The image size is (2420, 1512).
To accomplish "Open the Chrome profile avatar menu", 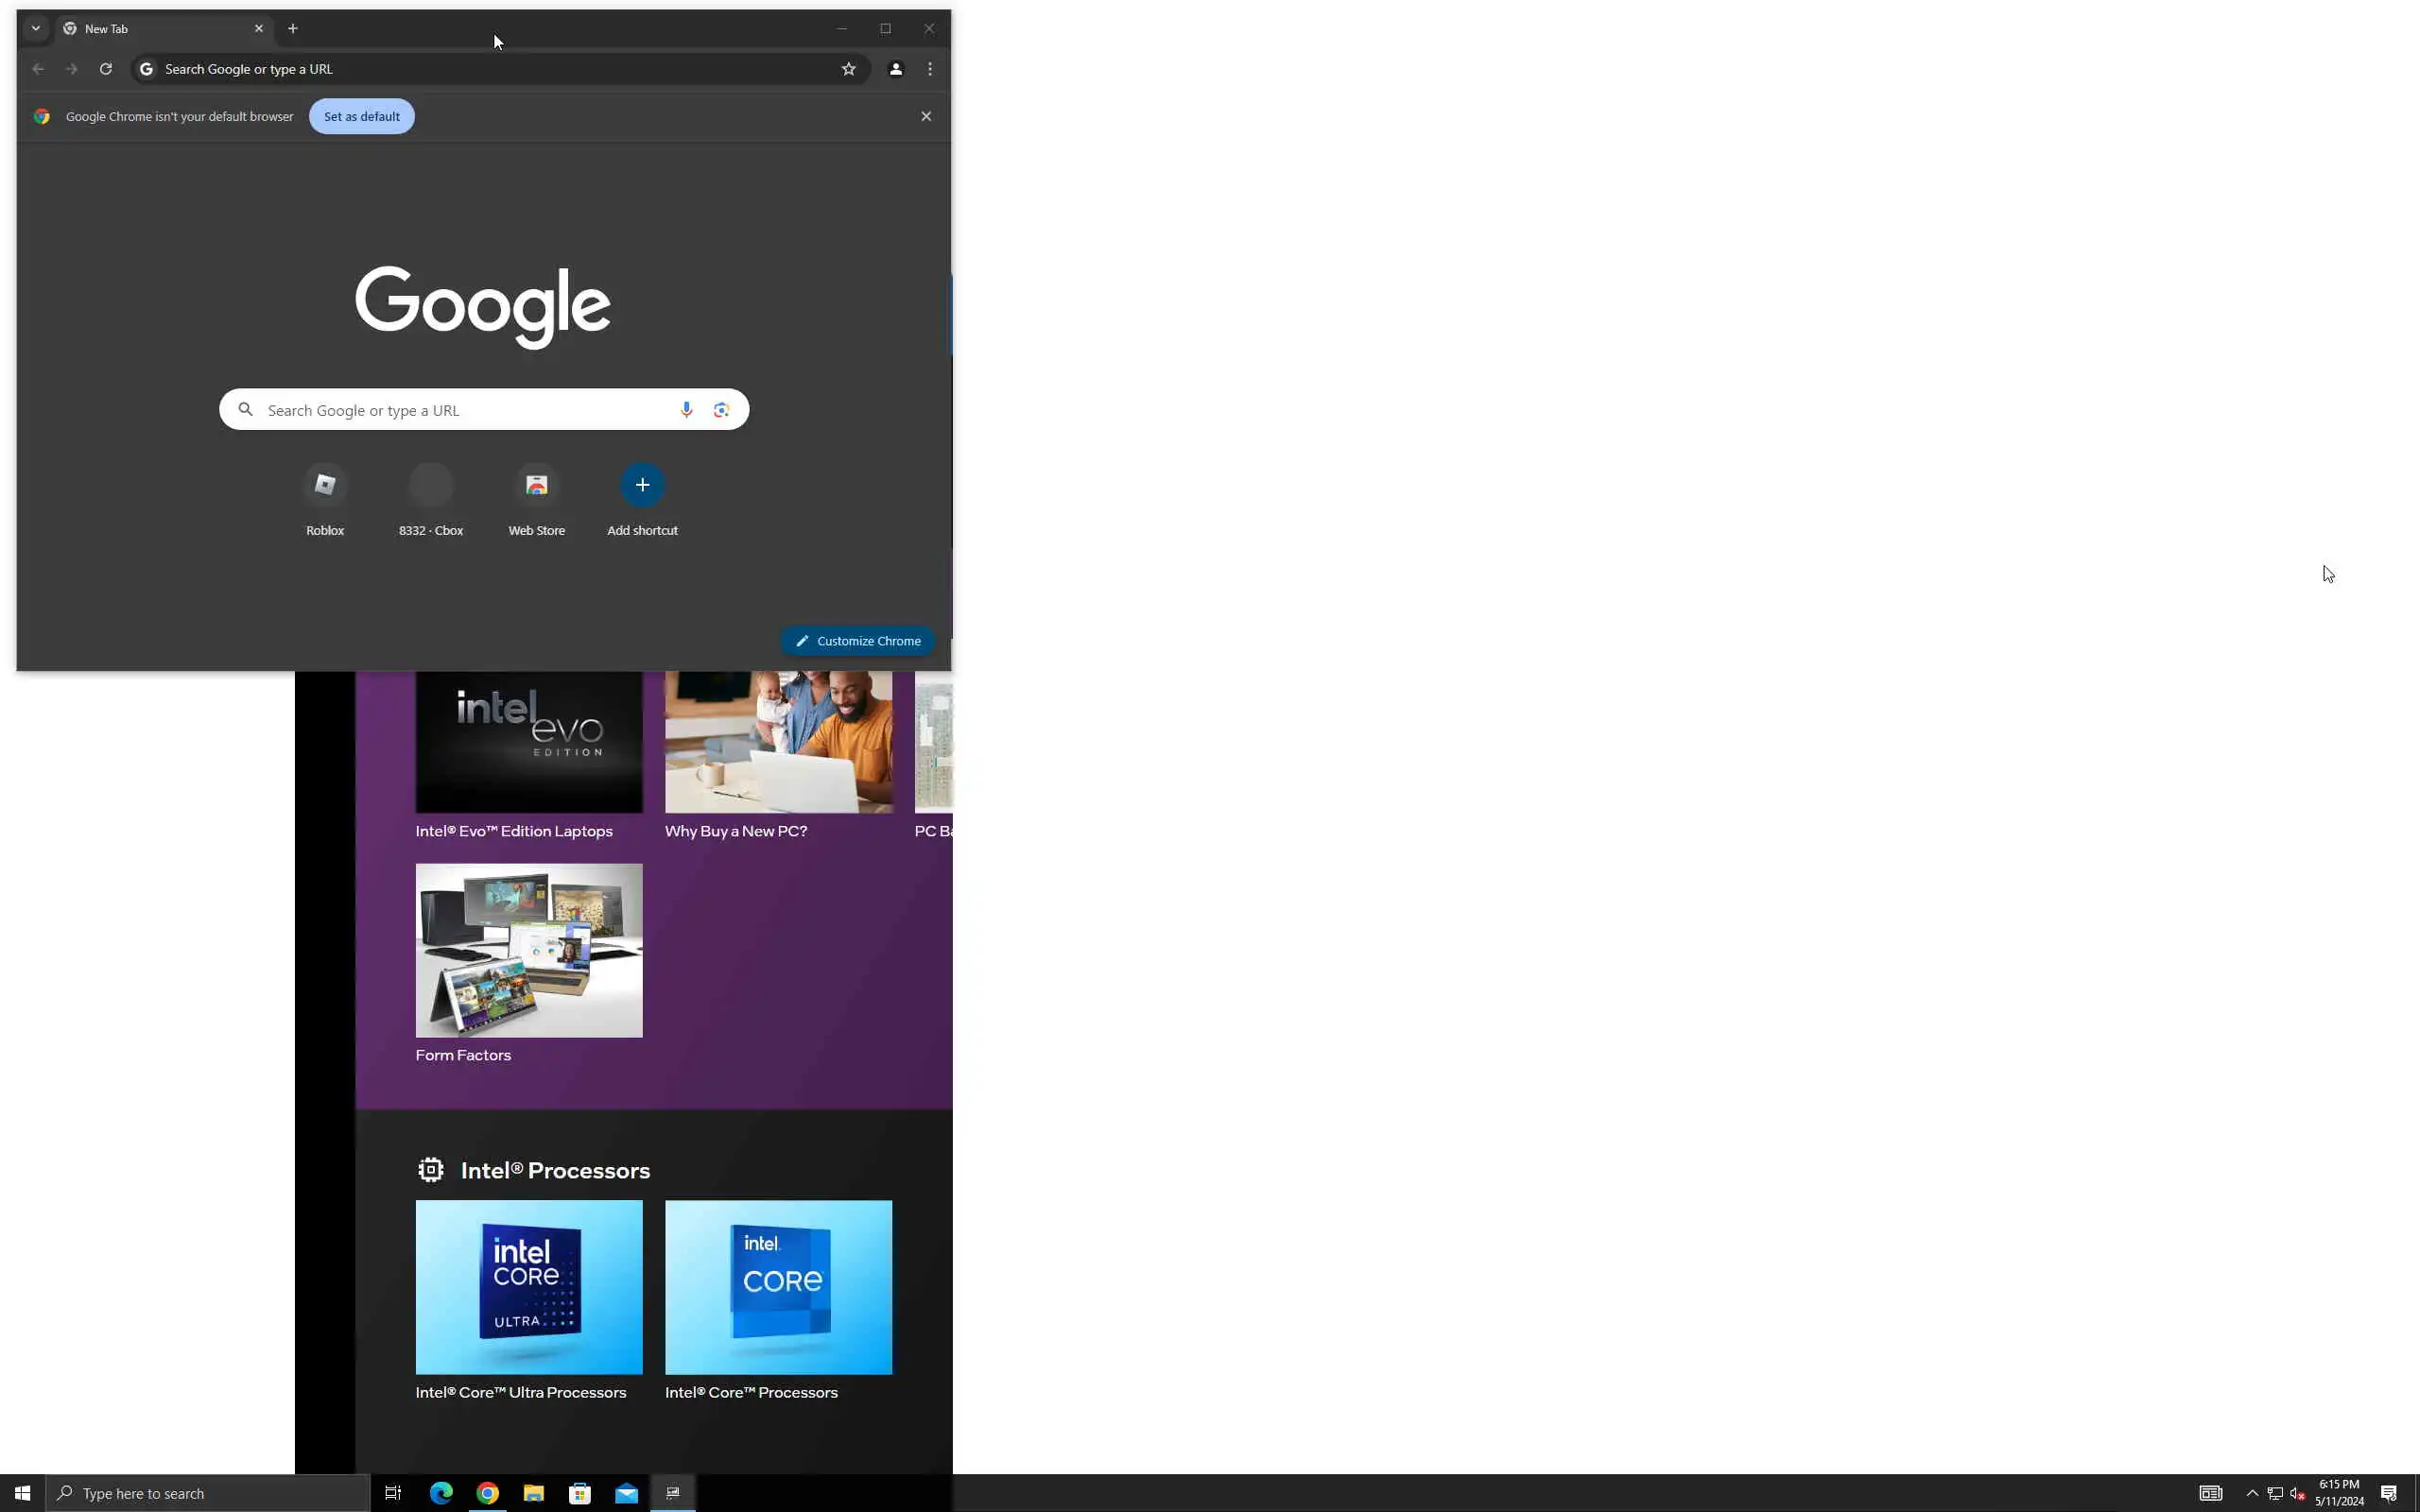I will point(895,69).
